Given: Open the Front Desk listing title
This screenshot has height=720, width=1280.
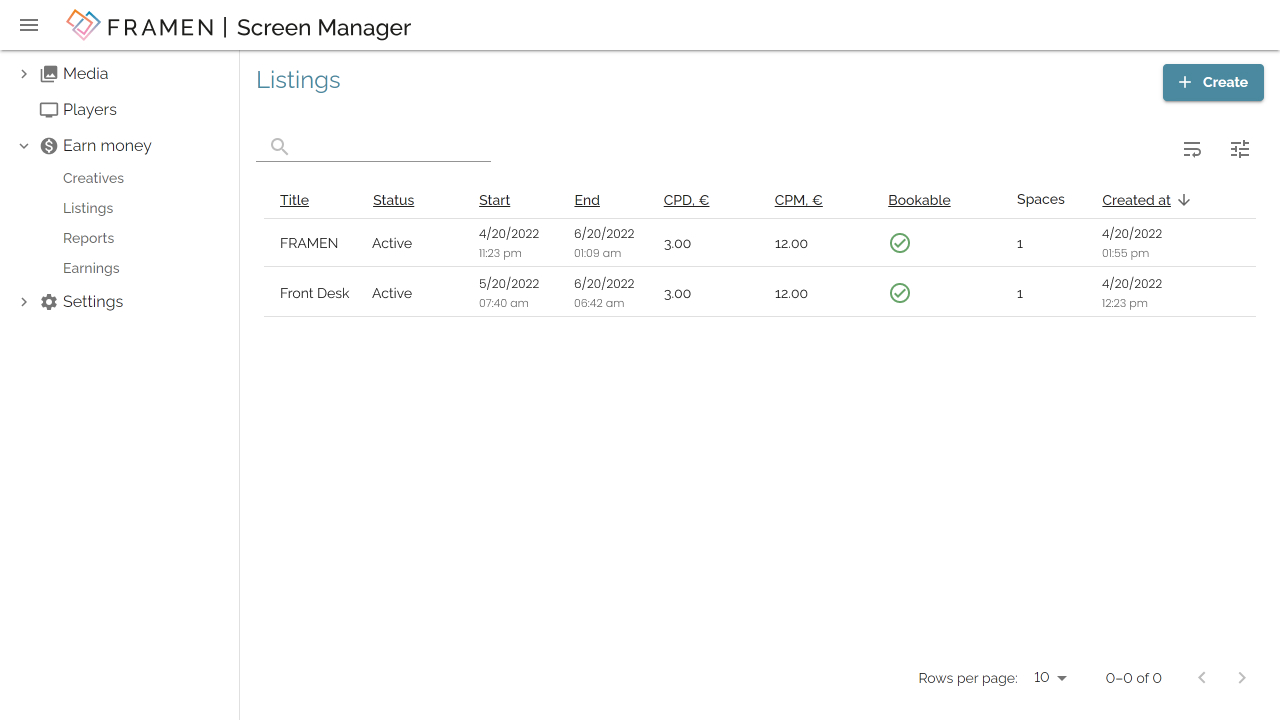Looking at the screenshot, I should click(315, 293).
